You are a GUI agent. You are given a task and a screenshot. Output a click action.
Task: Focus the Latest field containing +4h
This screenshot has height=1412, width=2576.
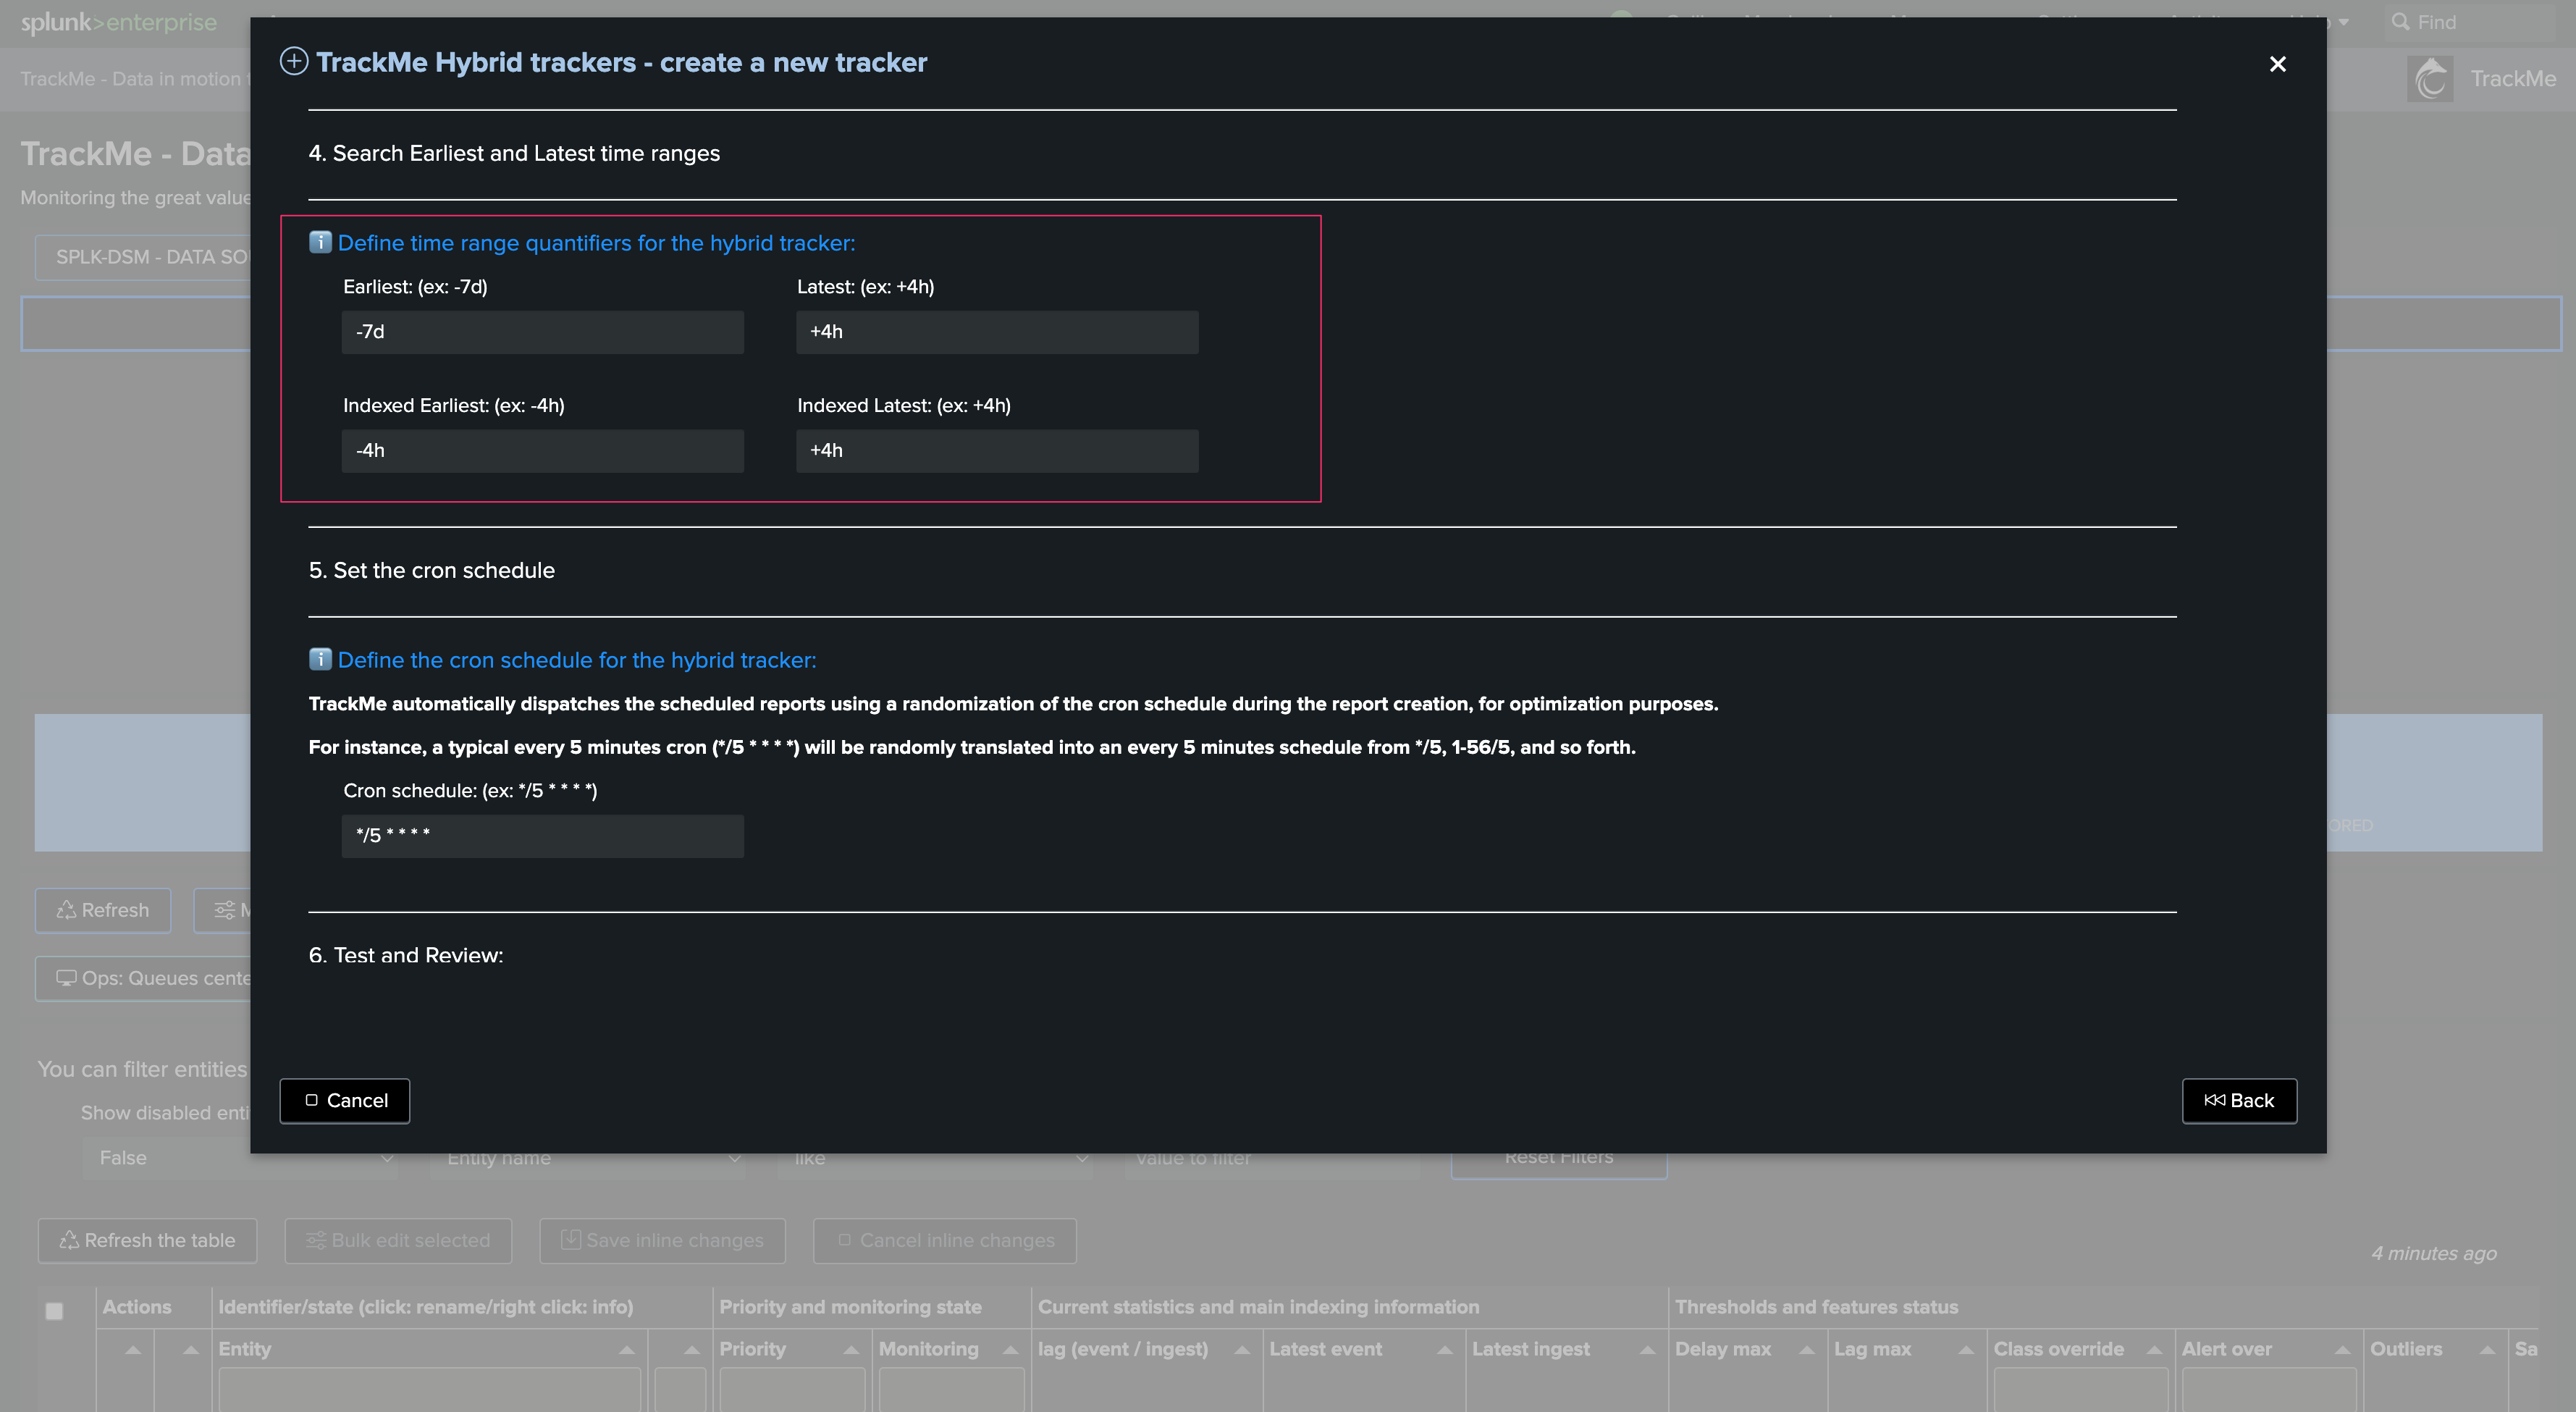pyautogui.click(x=997, y=332)
